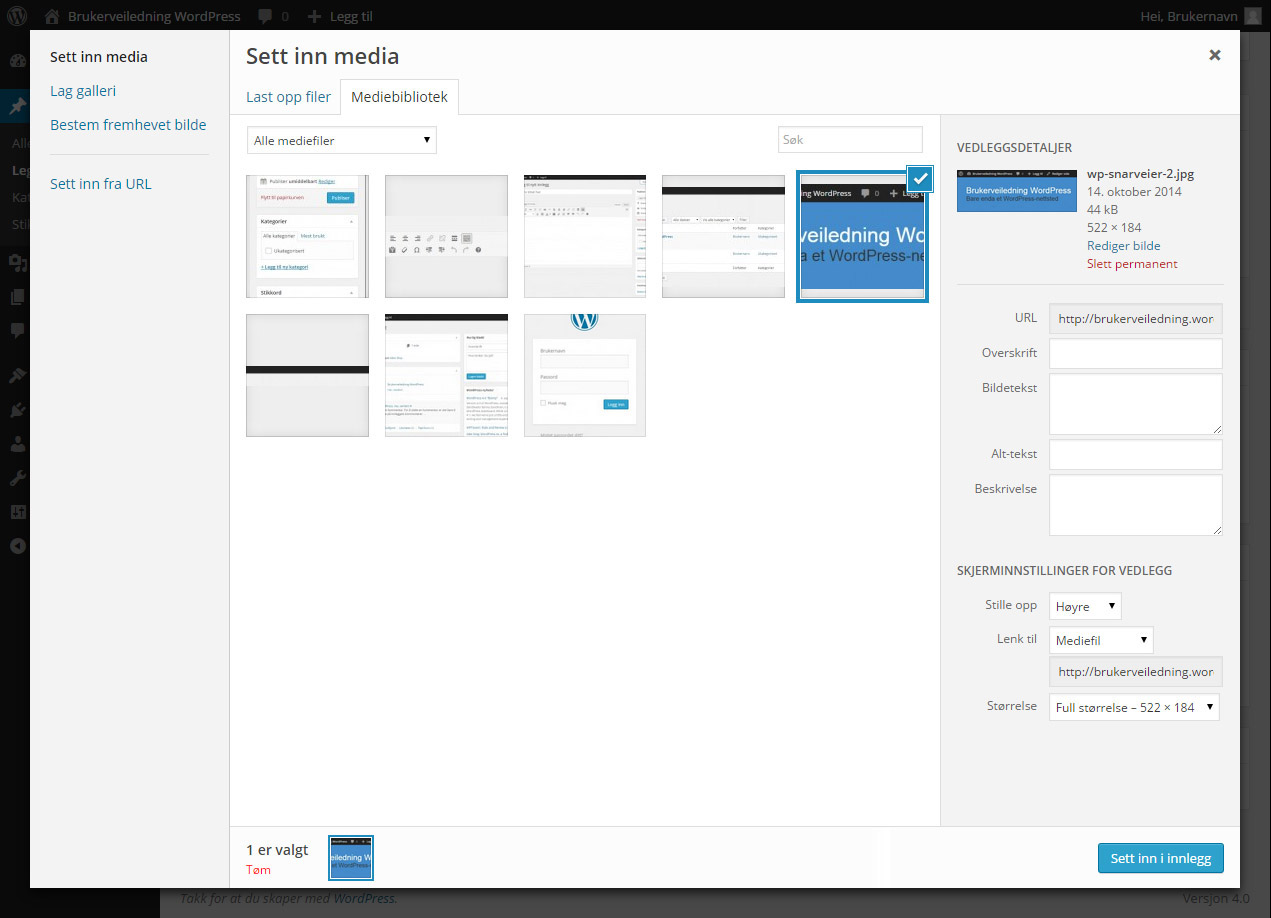1271x918 pixels.
Task: Click the attachment preview image in details pane
Action: click(x=1017, y=190)
